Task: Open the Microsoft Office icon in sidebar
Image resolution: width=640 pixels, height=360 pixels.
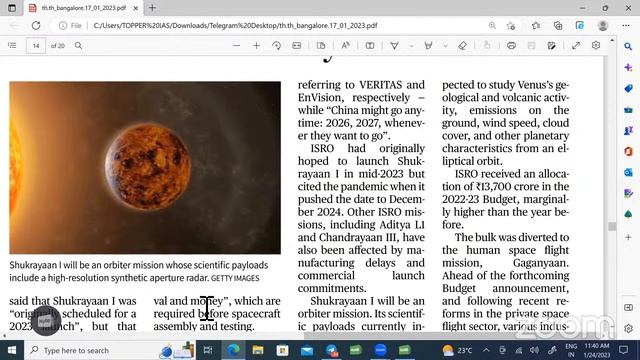Action: point(628,151)
